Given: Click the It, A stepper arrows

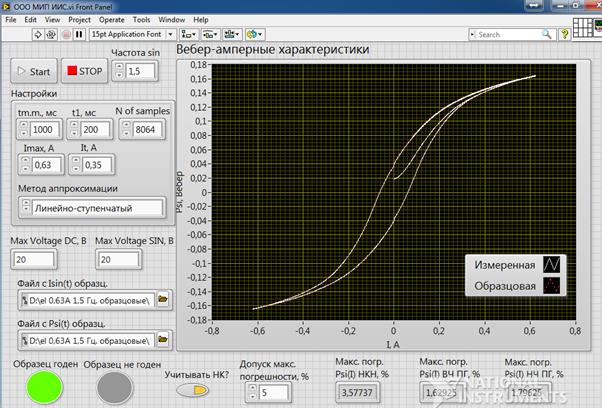Looking at the screenshot, I should click(76, 165).
